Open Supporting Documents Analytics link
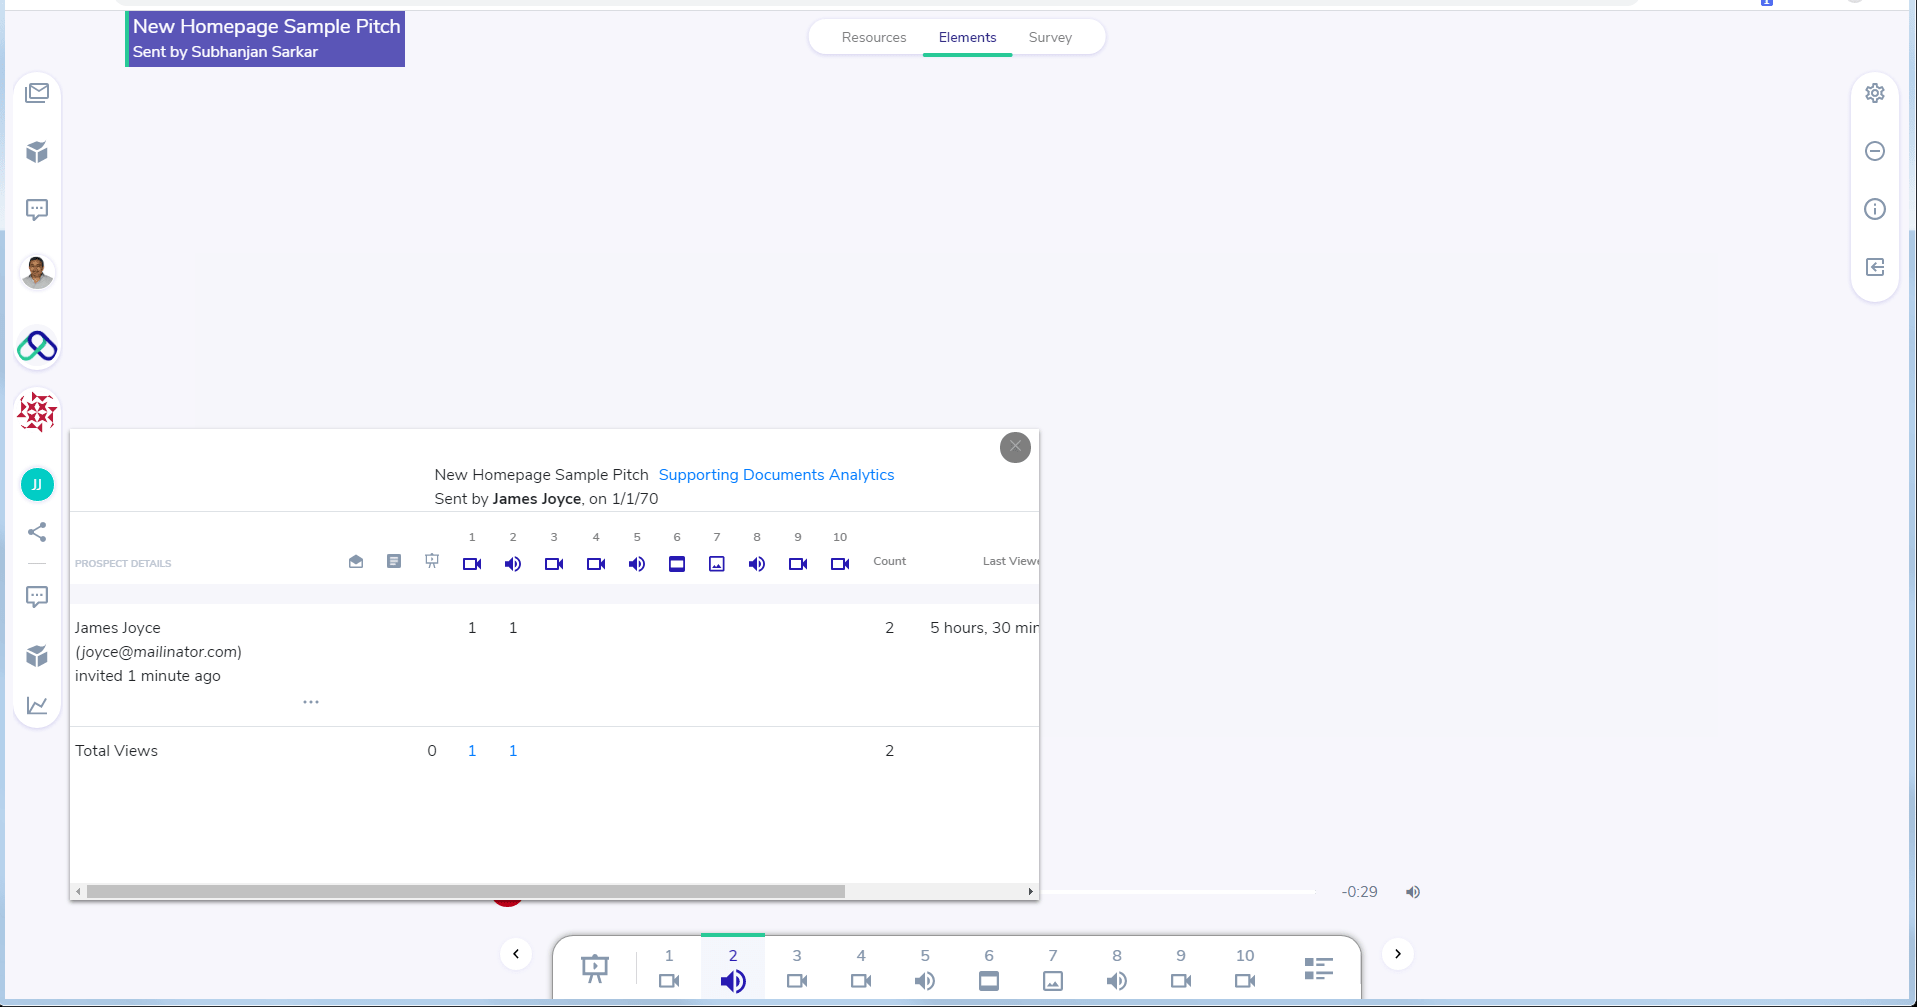The height and width of the screenshot is (1007, 1917). click(x=776, y=475)
